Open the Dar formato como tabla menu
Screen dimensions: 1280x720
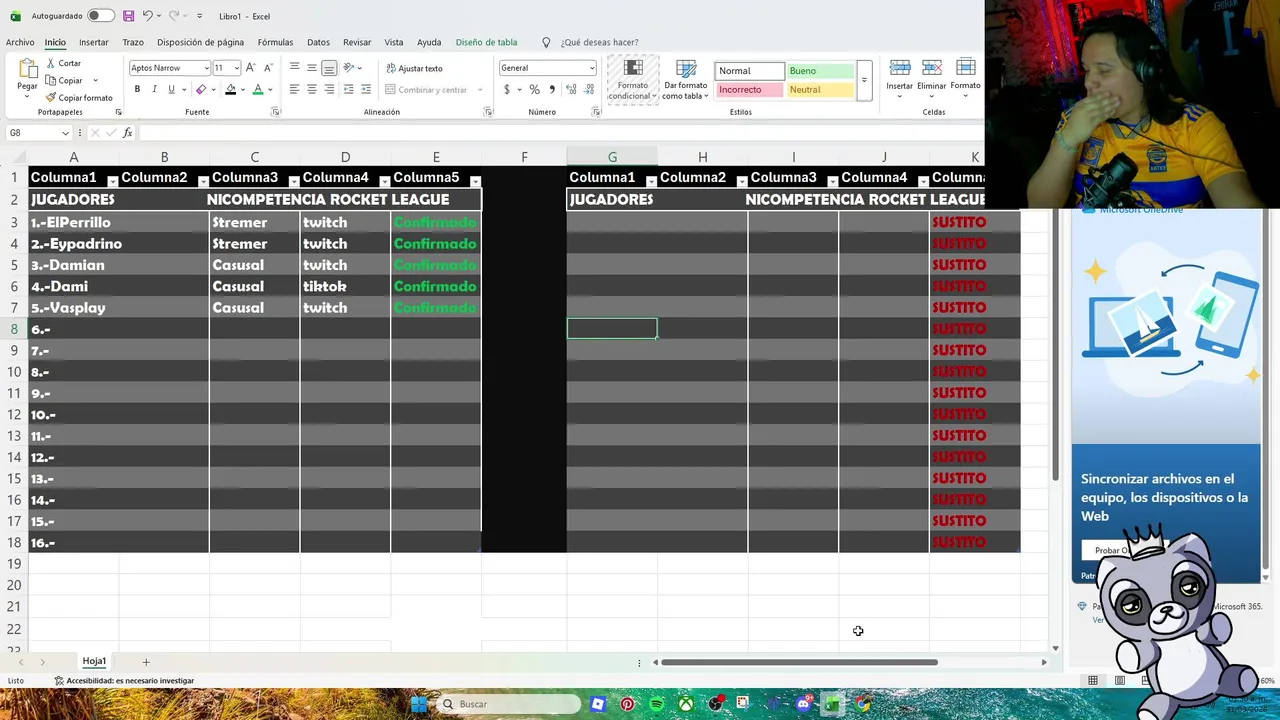tap(686, 78)
